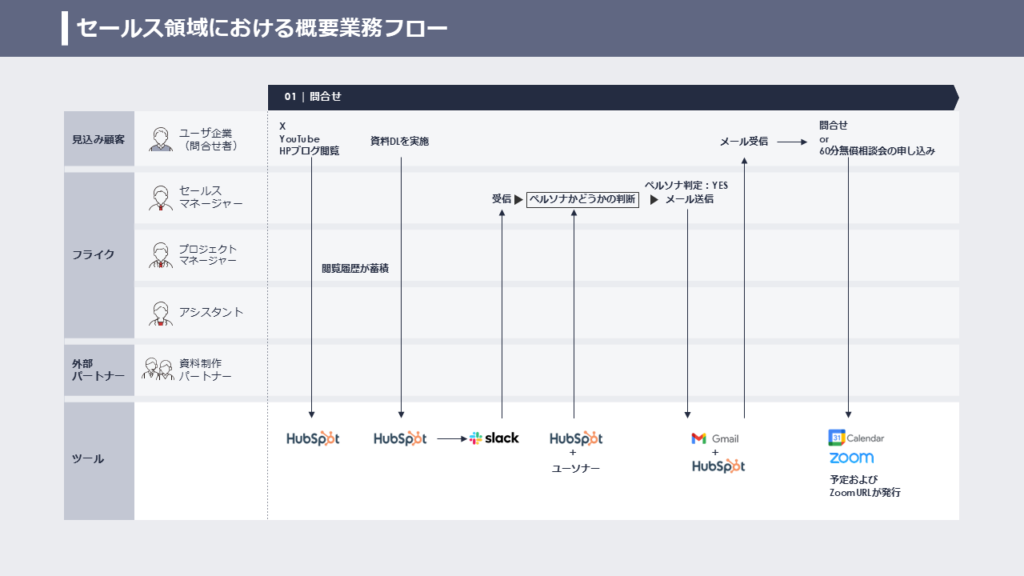This screenshot has height=576, width=1024.
Task: Select the セールスマネージャー person icon
Action: click(x=160, y=197)
